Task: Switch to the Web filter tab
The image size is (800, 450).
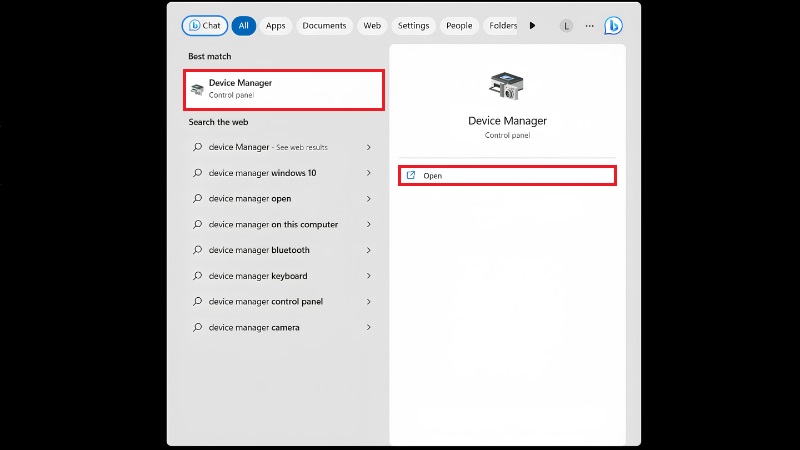Action: point(372,26)
